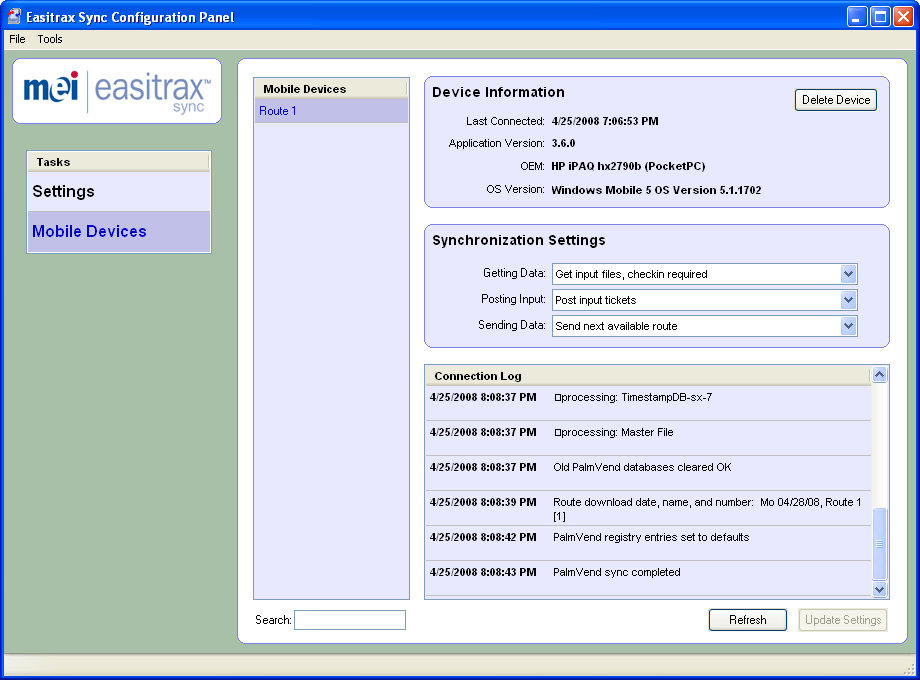Select Route 1 in Mobile Devices list

[x=331, y=111]
